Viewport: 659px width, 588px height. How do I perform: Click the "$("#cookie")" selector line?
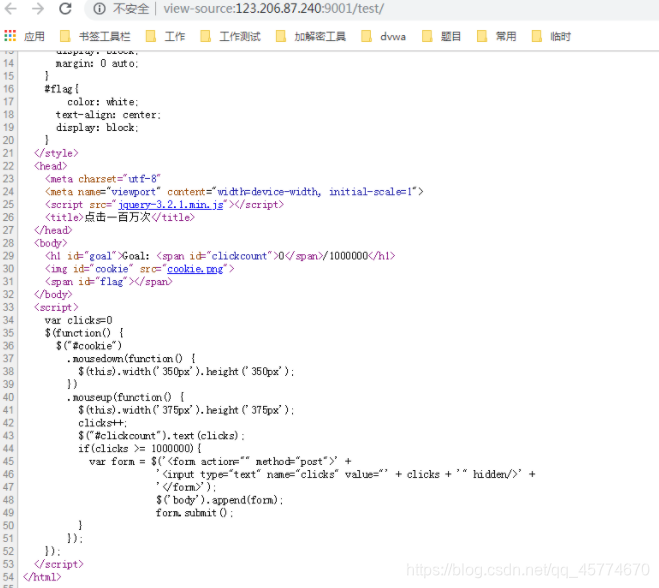pos(89,346)
